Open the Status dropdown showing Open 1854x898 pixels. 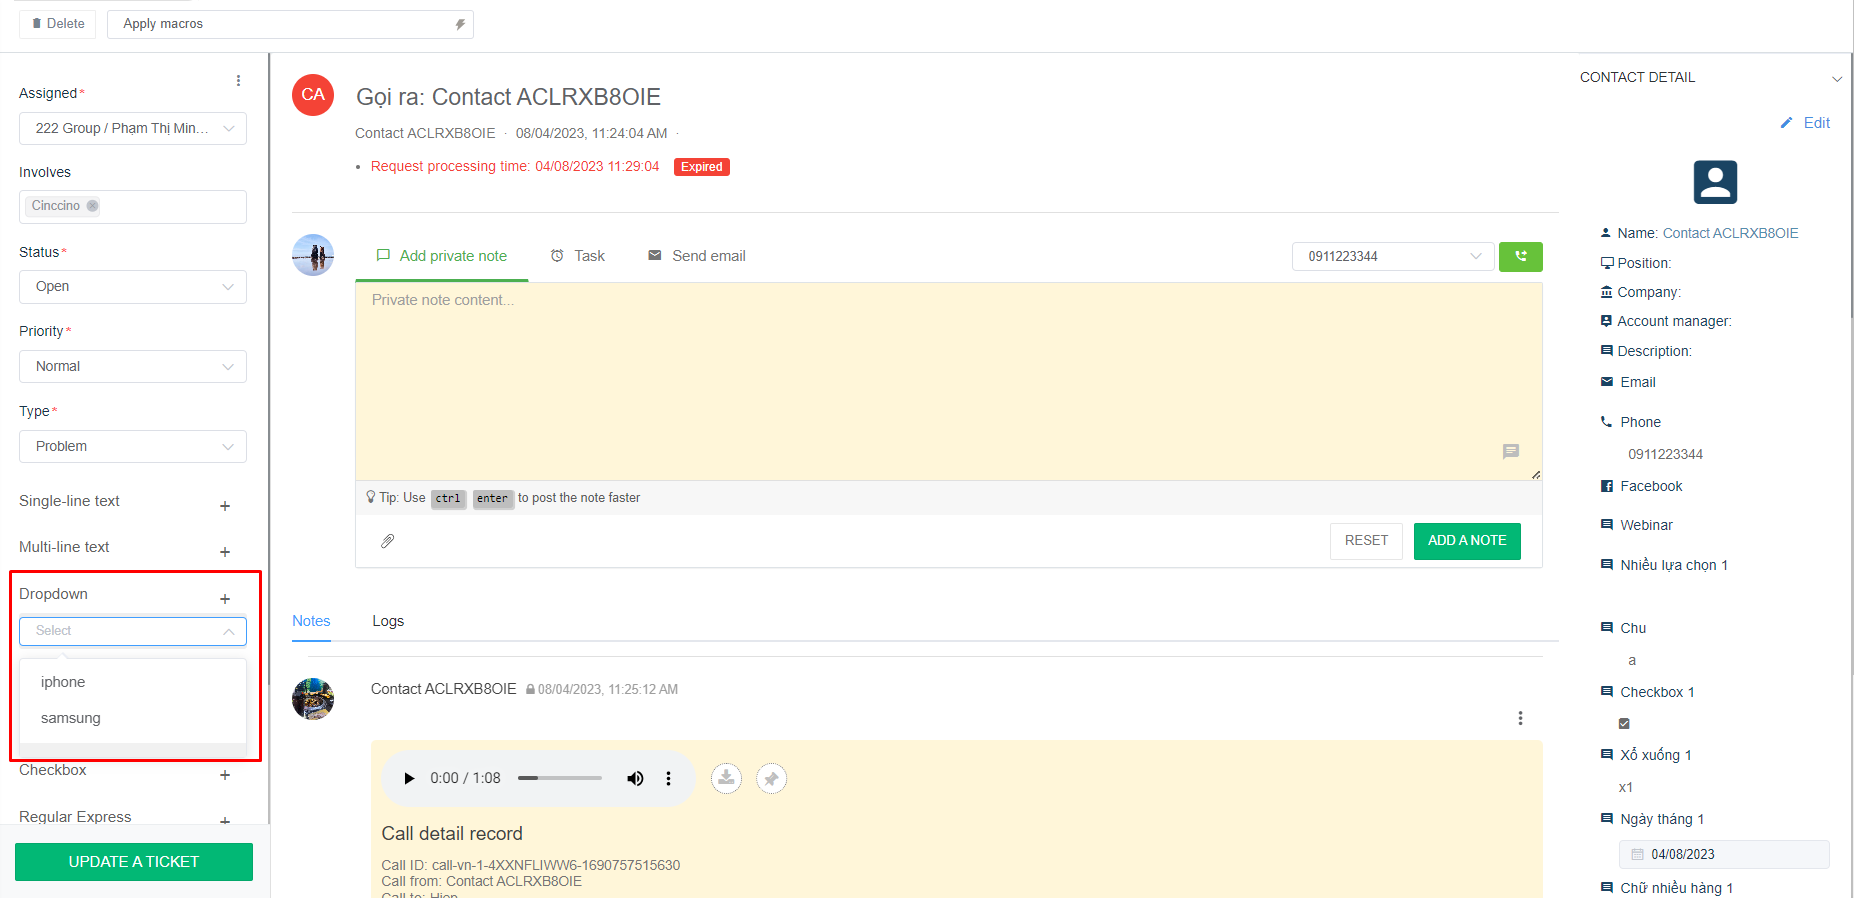point(132,287)
